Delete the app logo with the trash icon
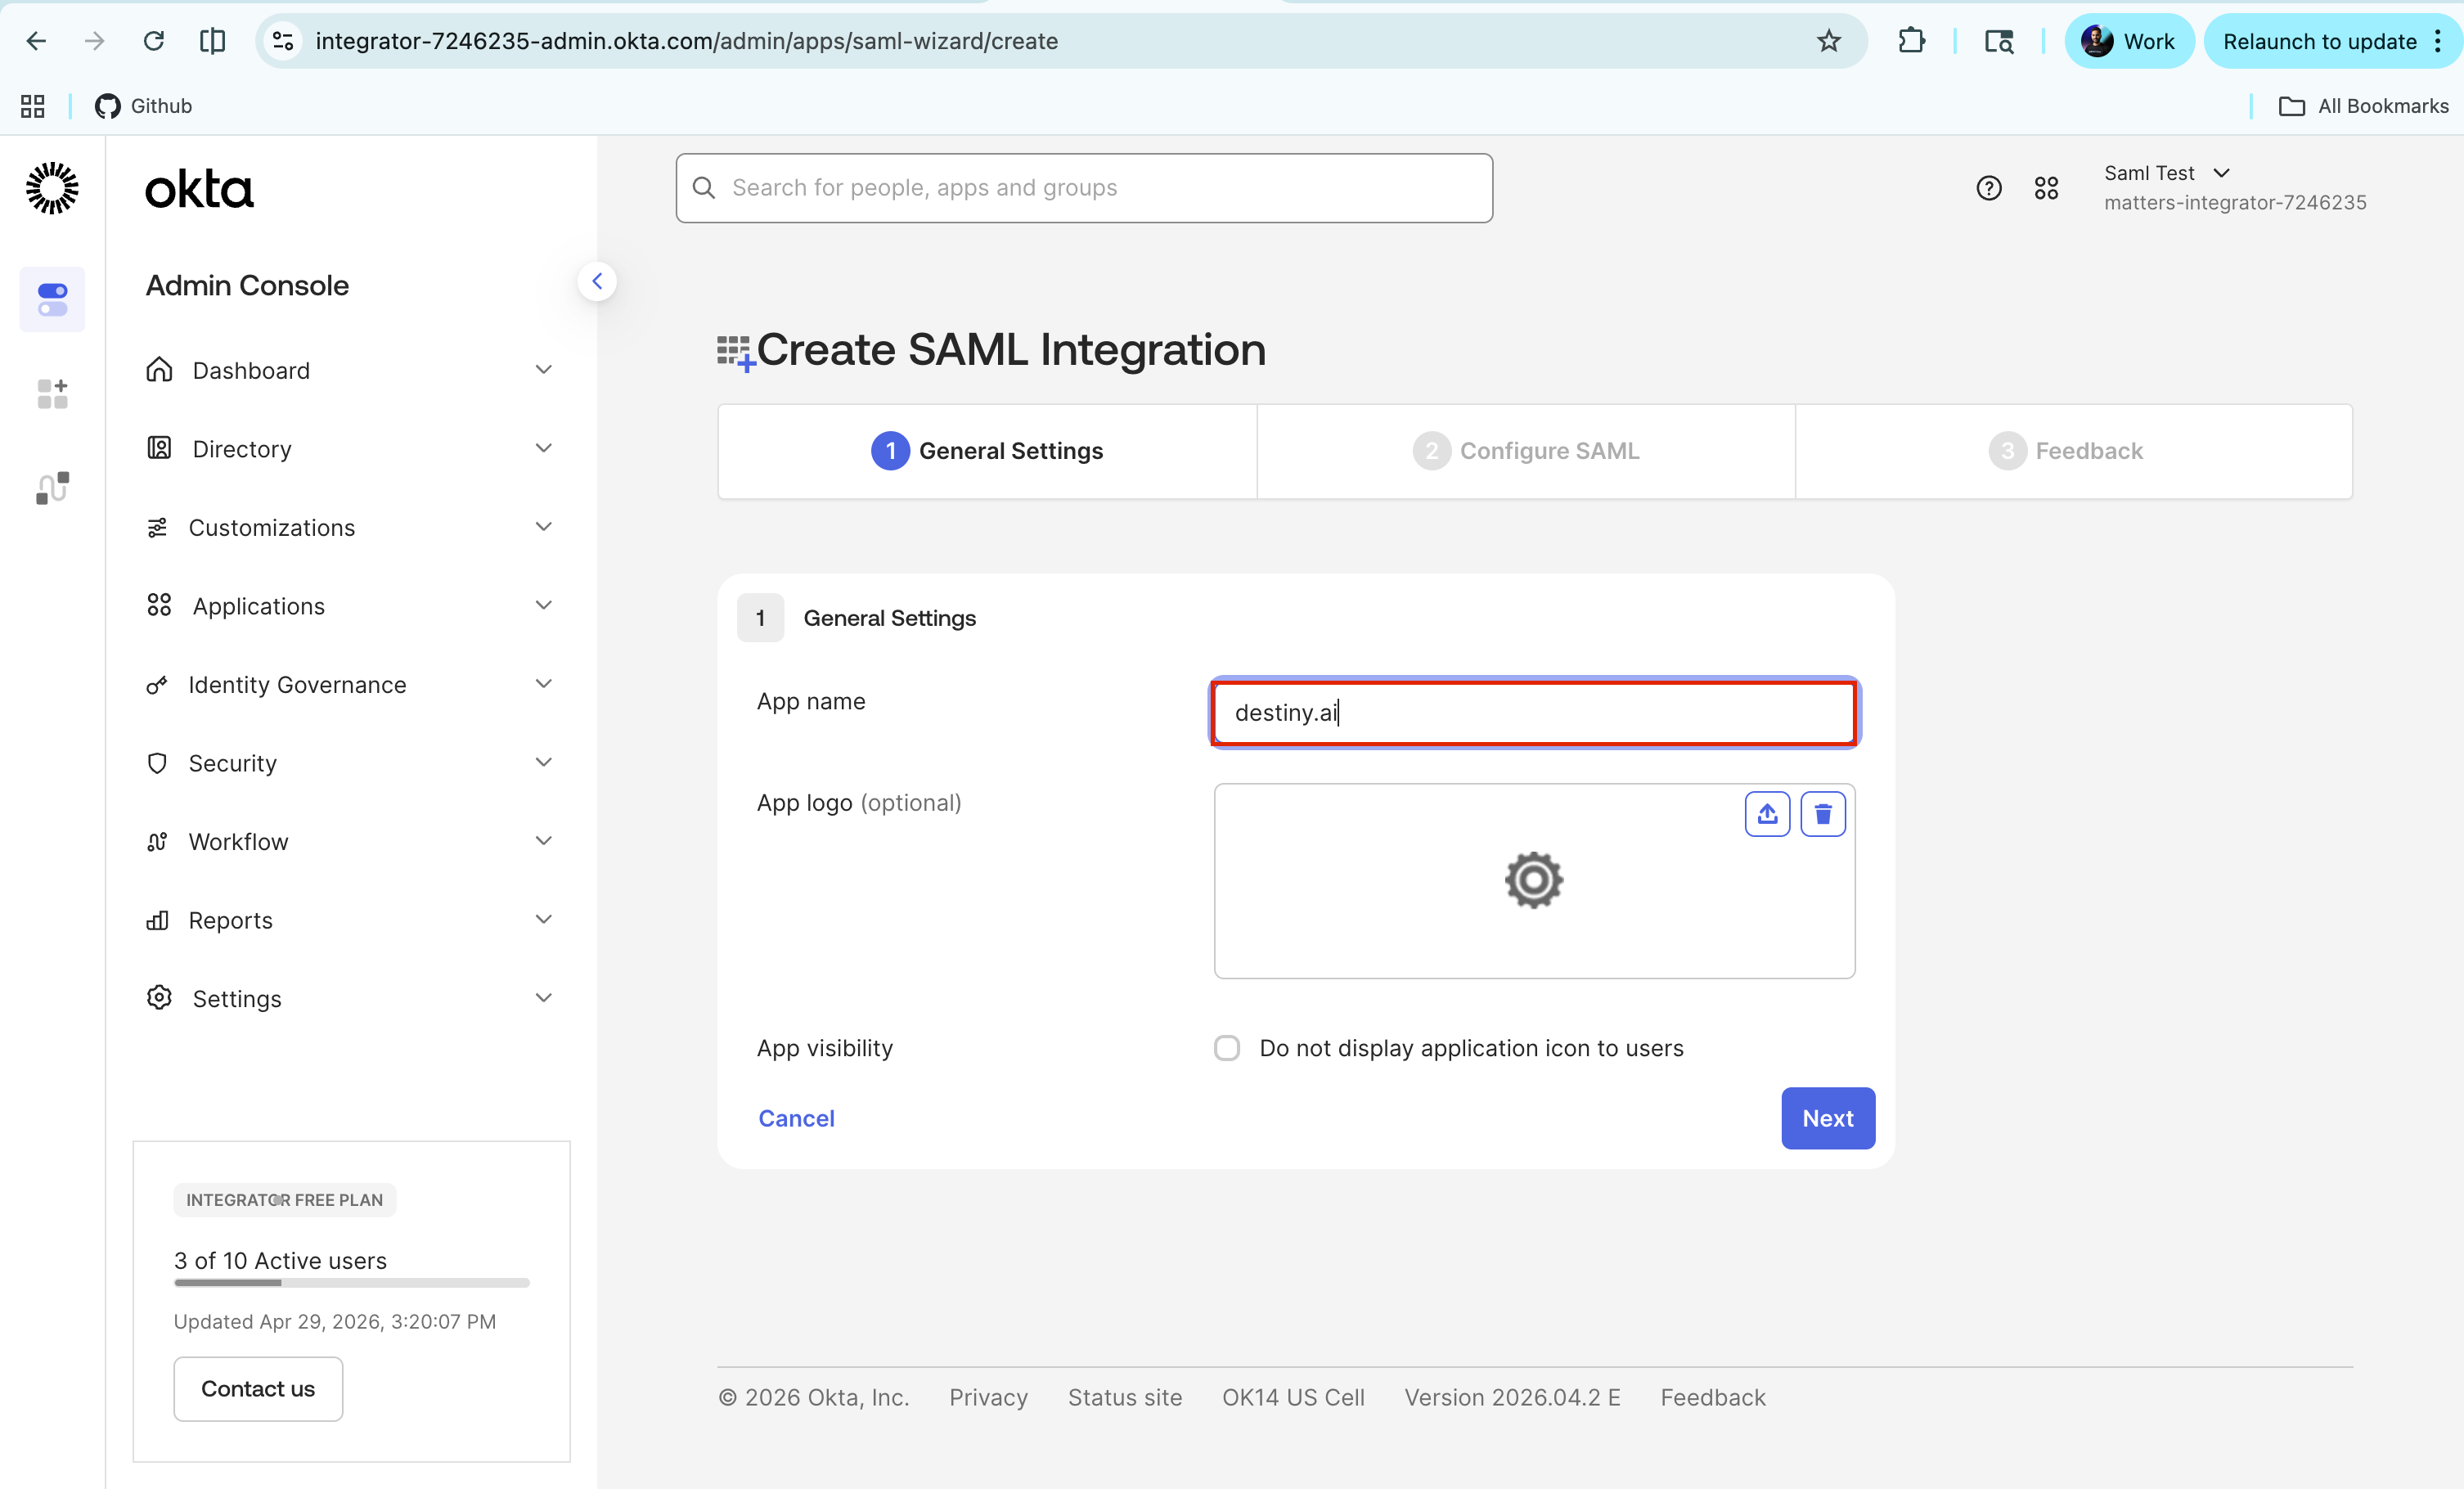 coord(1822,814)
